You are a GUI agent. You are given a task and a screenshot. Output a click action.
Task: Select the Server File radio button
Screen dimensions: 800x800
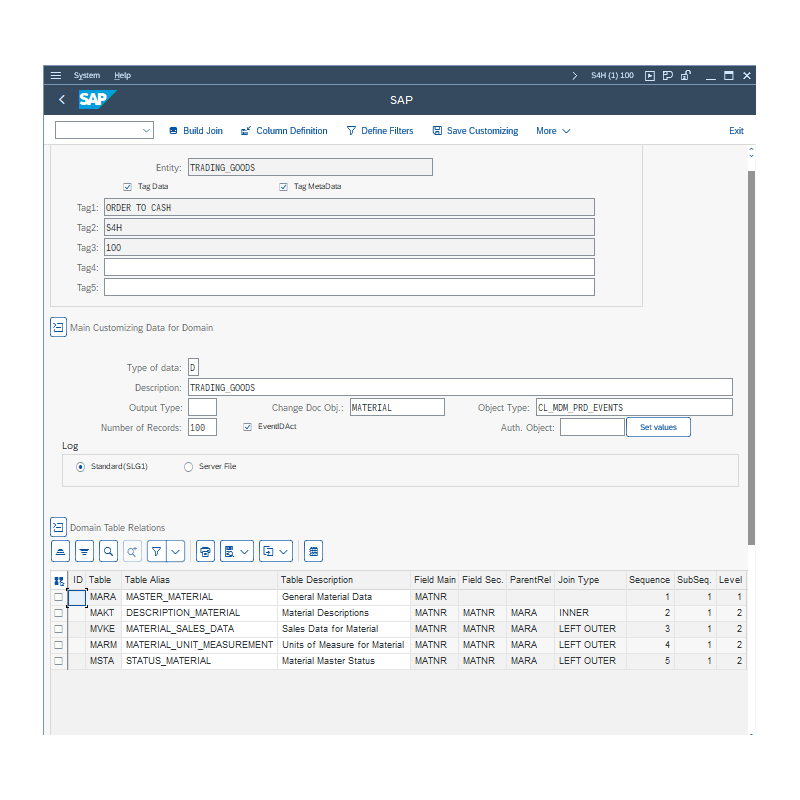pyautogui.click(x=189, y=467)
